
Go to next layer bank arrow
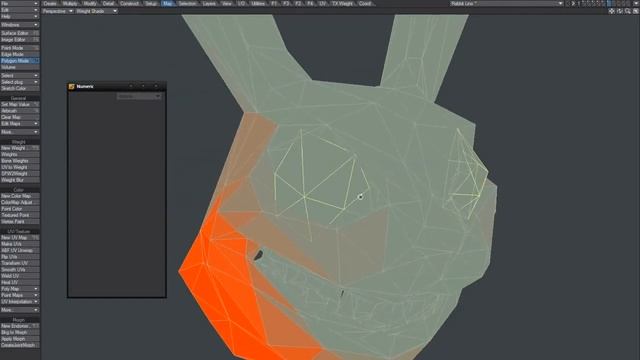[573, 3]
